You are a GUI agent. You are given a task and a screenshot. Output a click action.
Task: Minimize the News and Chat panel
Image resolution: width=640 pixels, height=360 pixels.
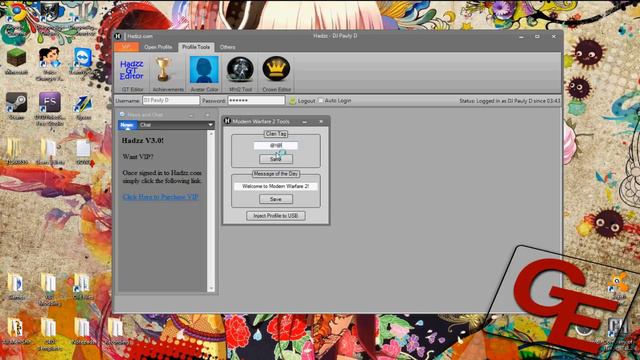click(x=191, y=115)
